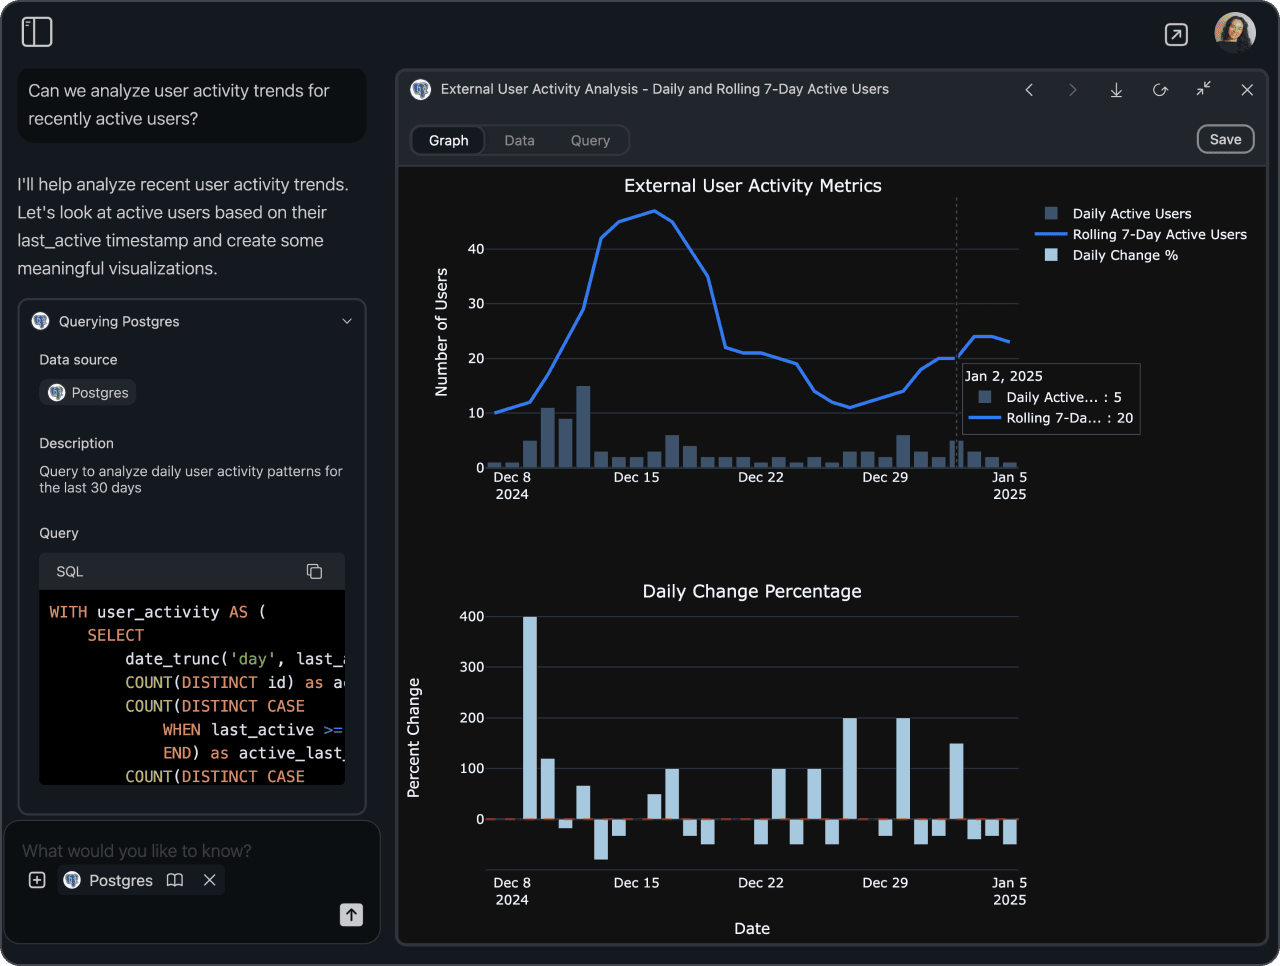The width and height of the screenshot is (1280, 966).
Task: Save the current analysis
Action: coord(1225,139)
